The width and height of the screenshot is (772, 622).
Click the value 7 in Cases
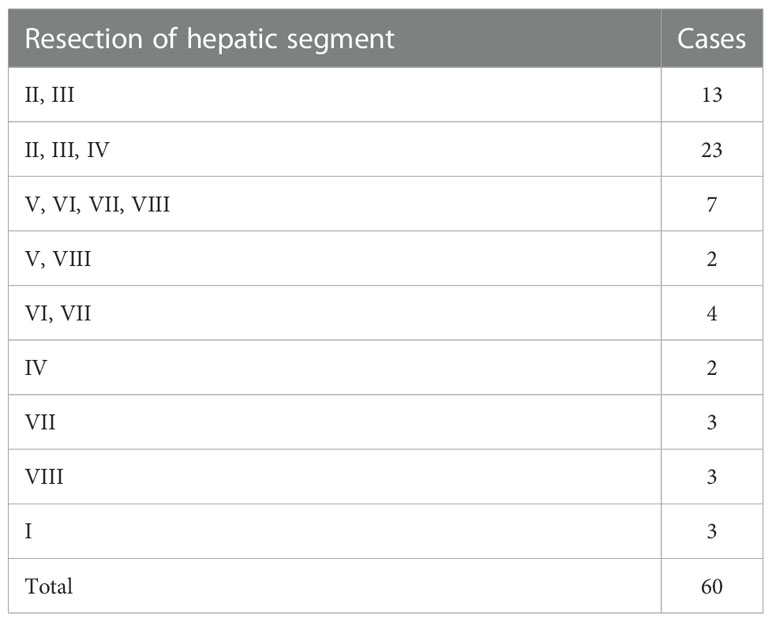tap(711, 204)
